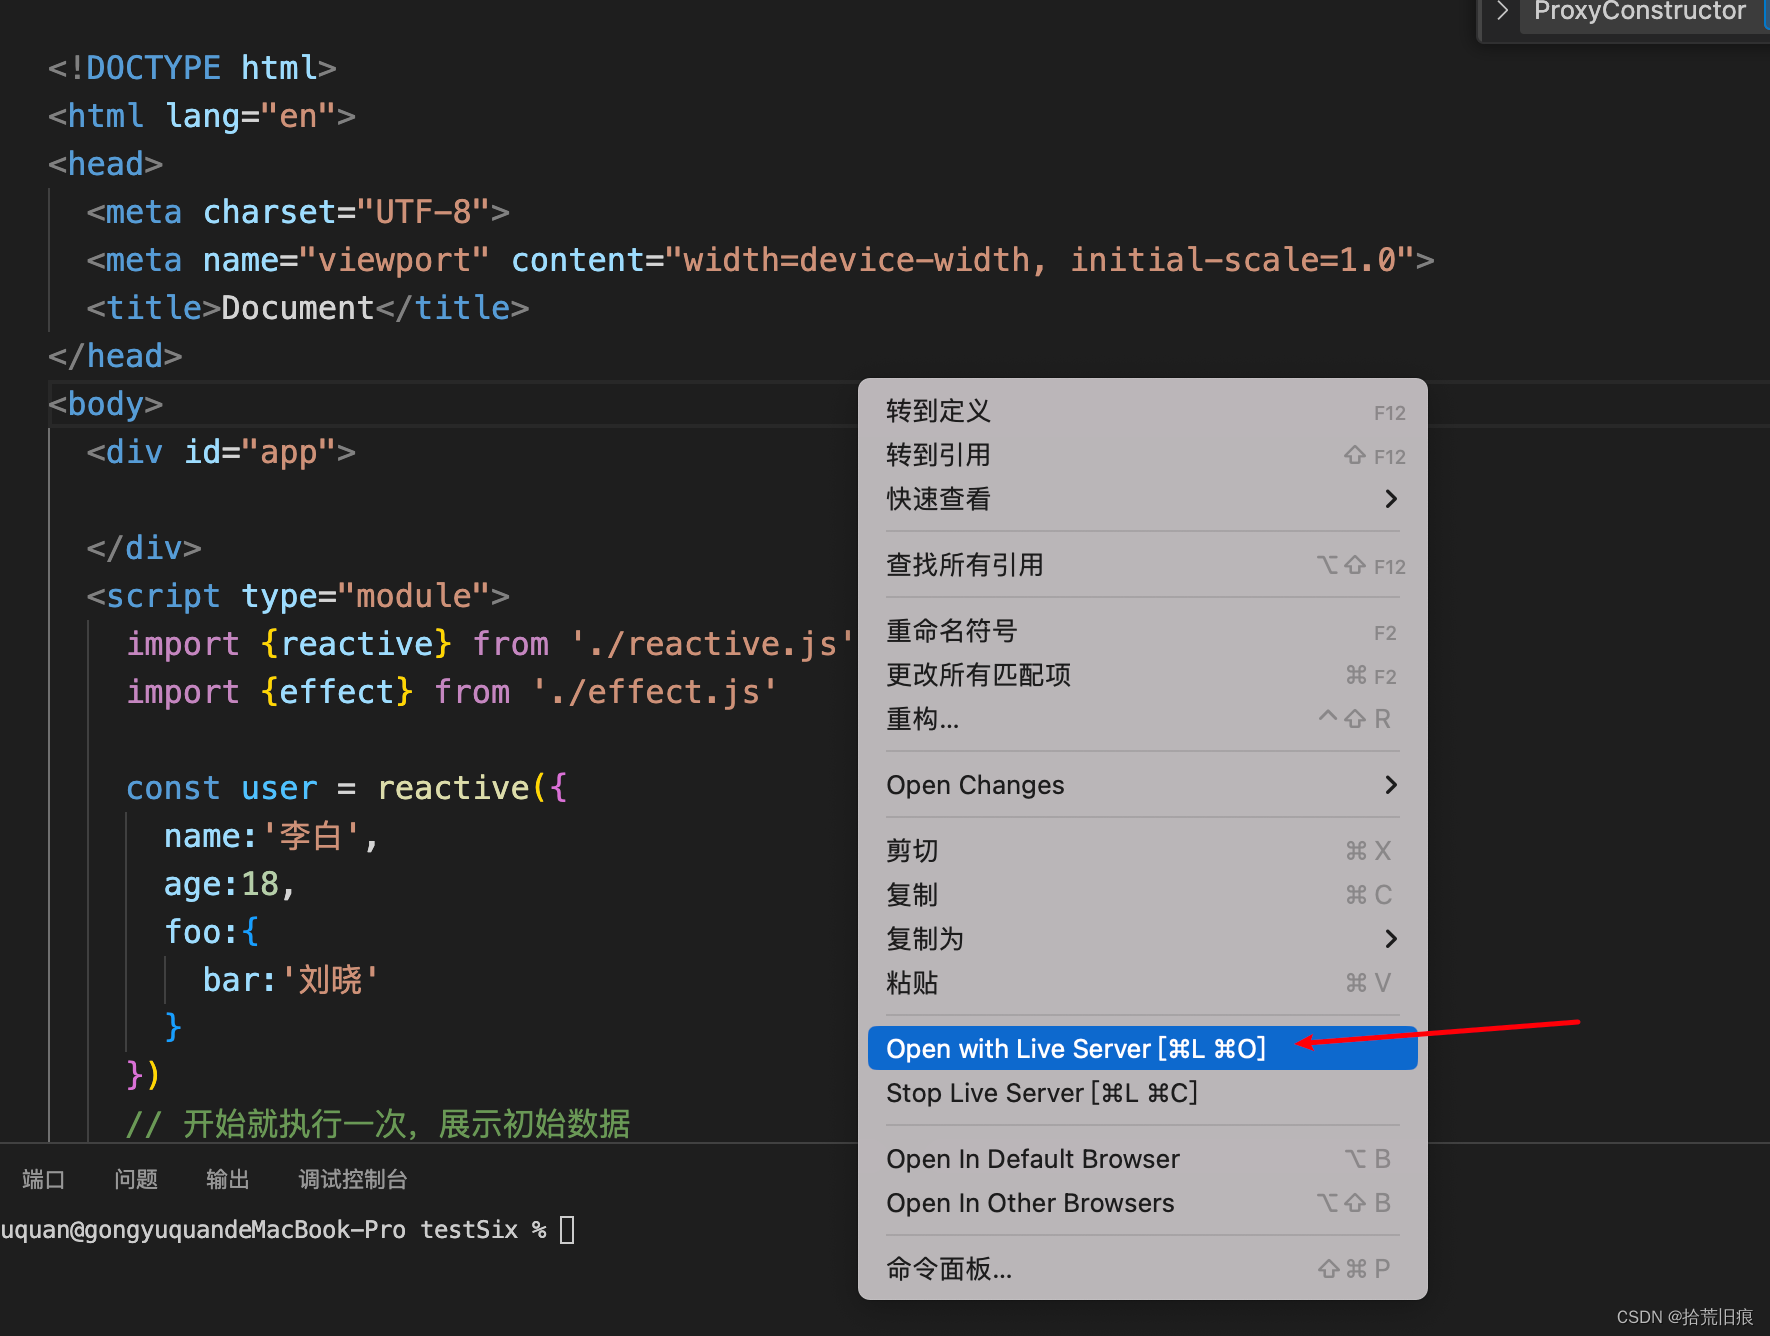
Task: Choose 转到定义 from the context menu
Action: click(x=1142, y=411)
